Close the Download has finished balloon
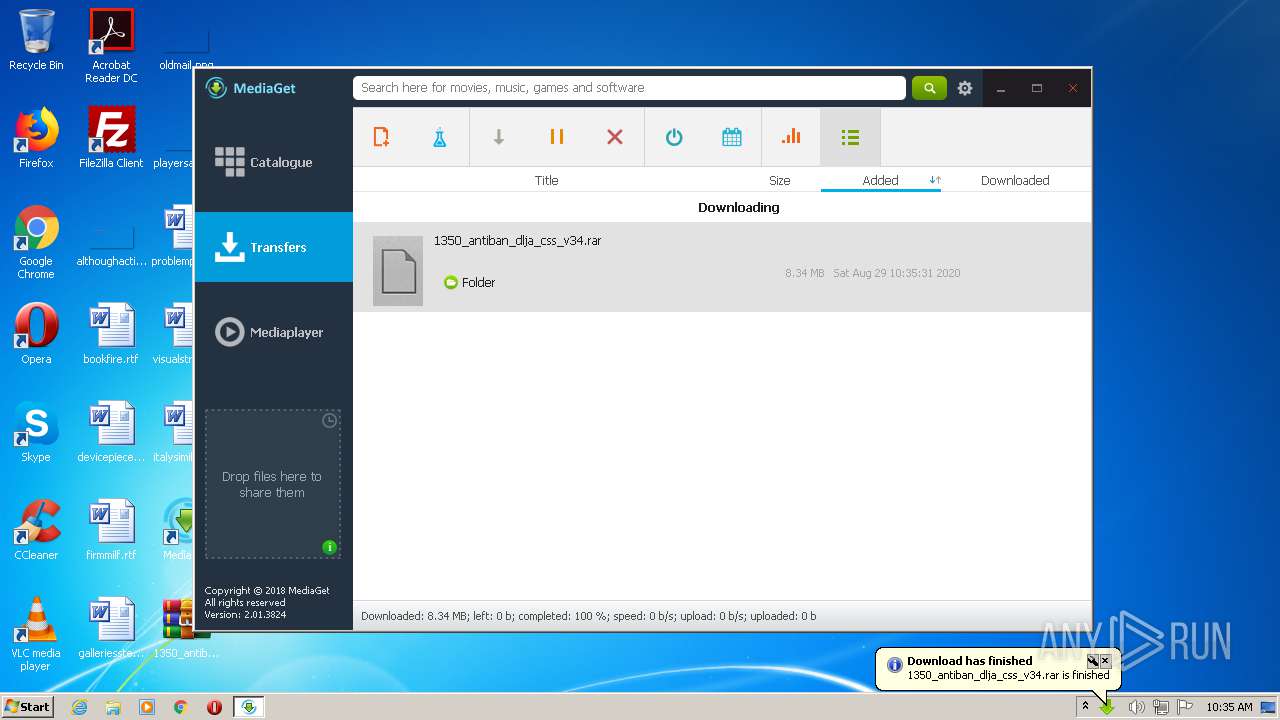This screenshot has width=1280, height=720. click(1105, 661)
